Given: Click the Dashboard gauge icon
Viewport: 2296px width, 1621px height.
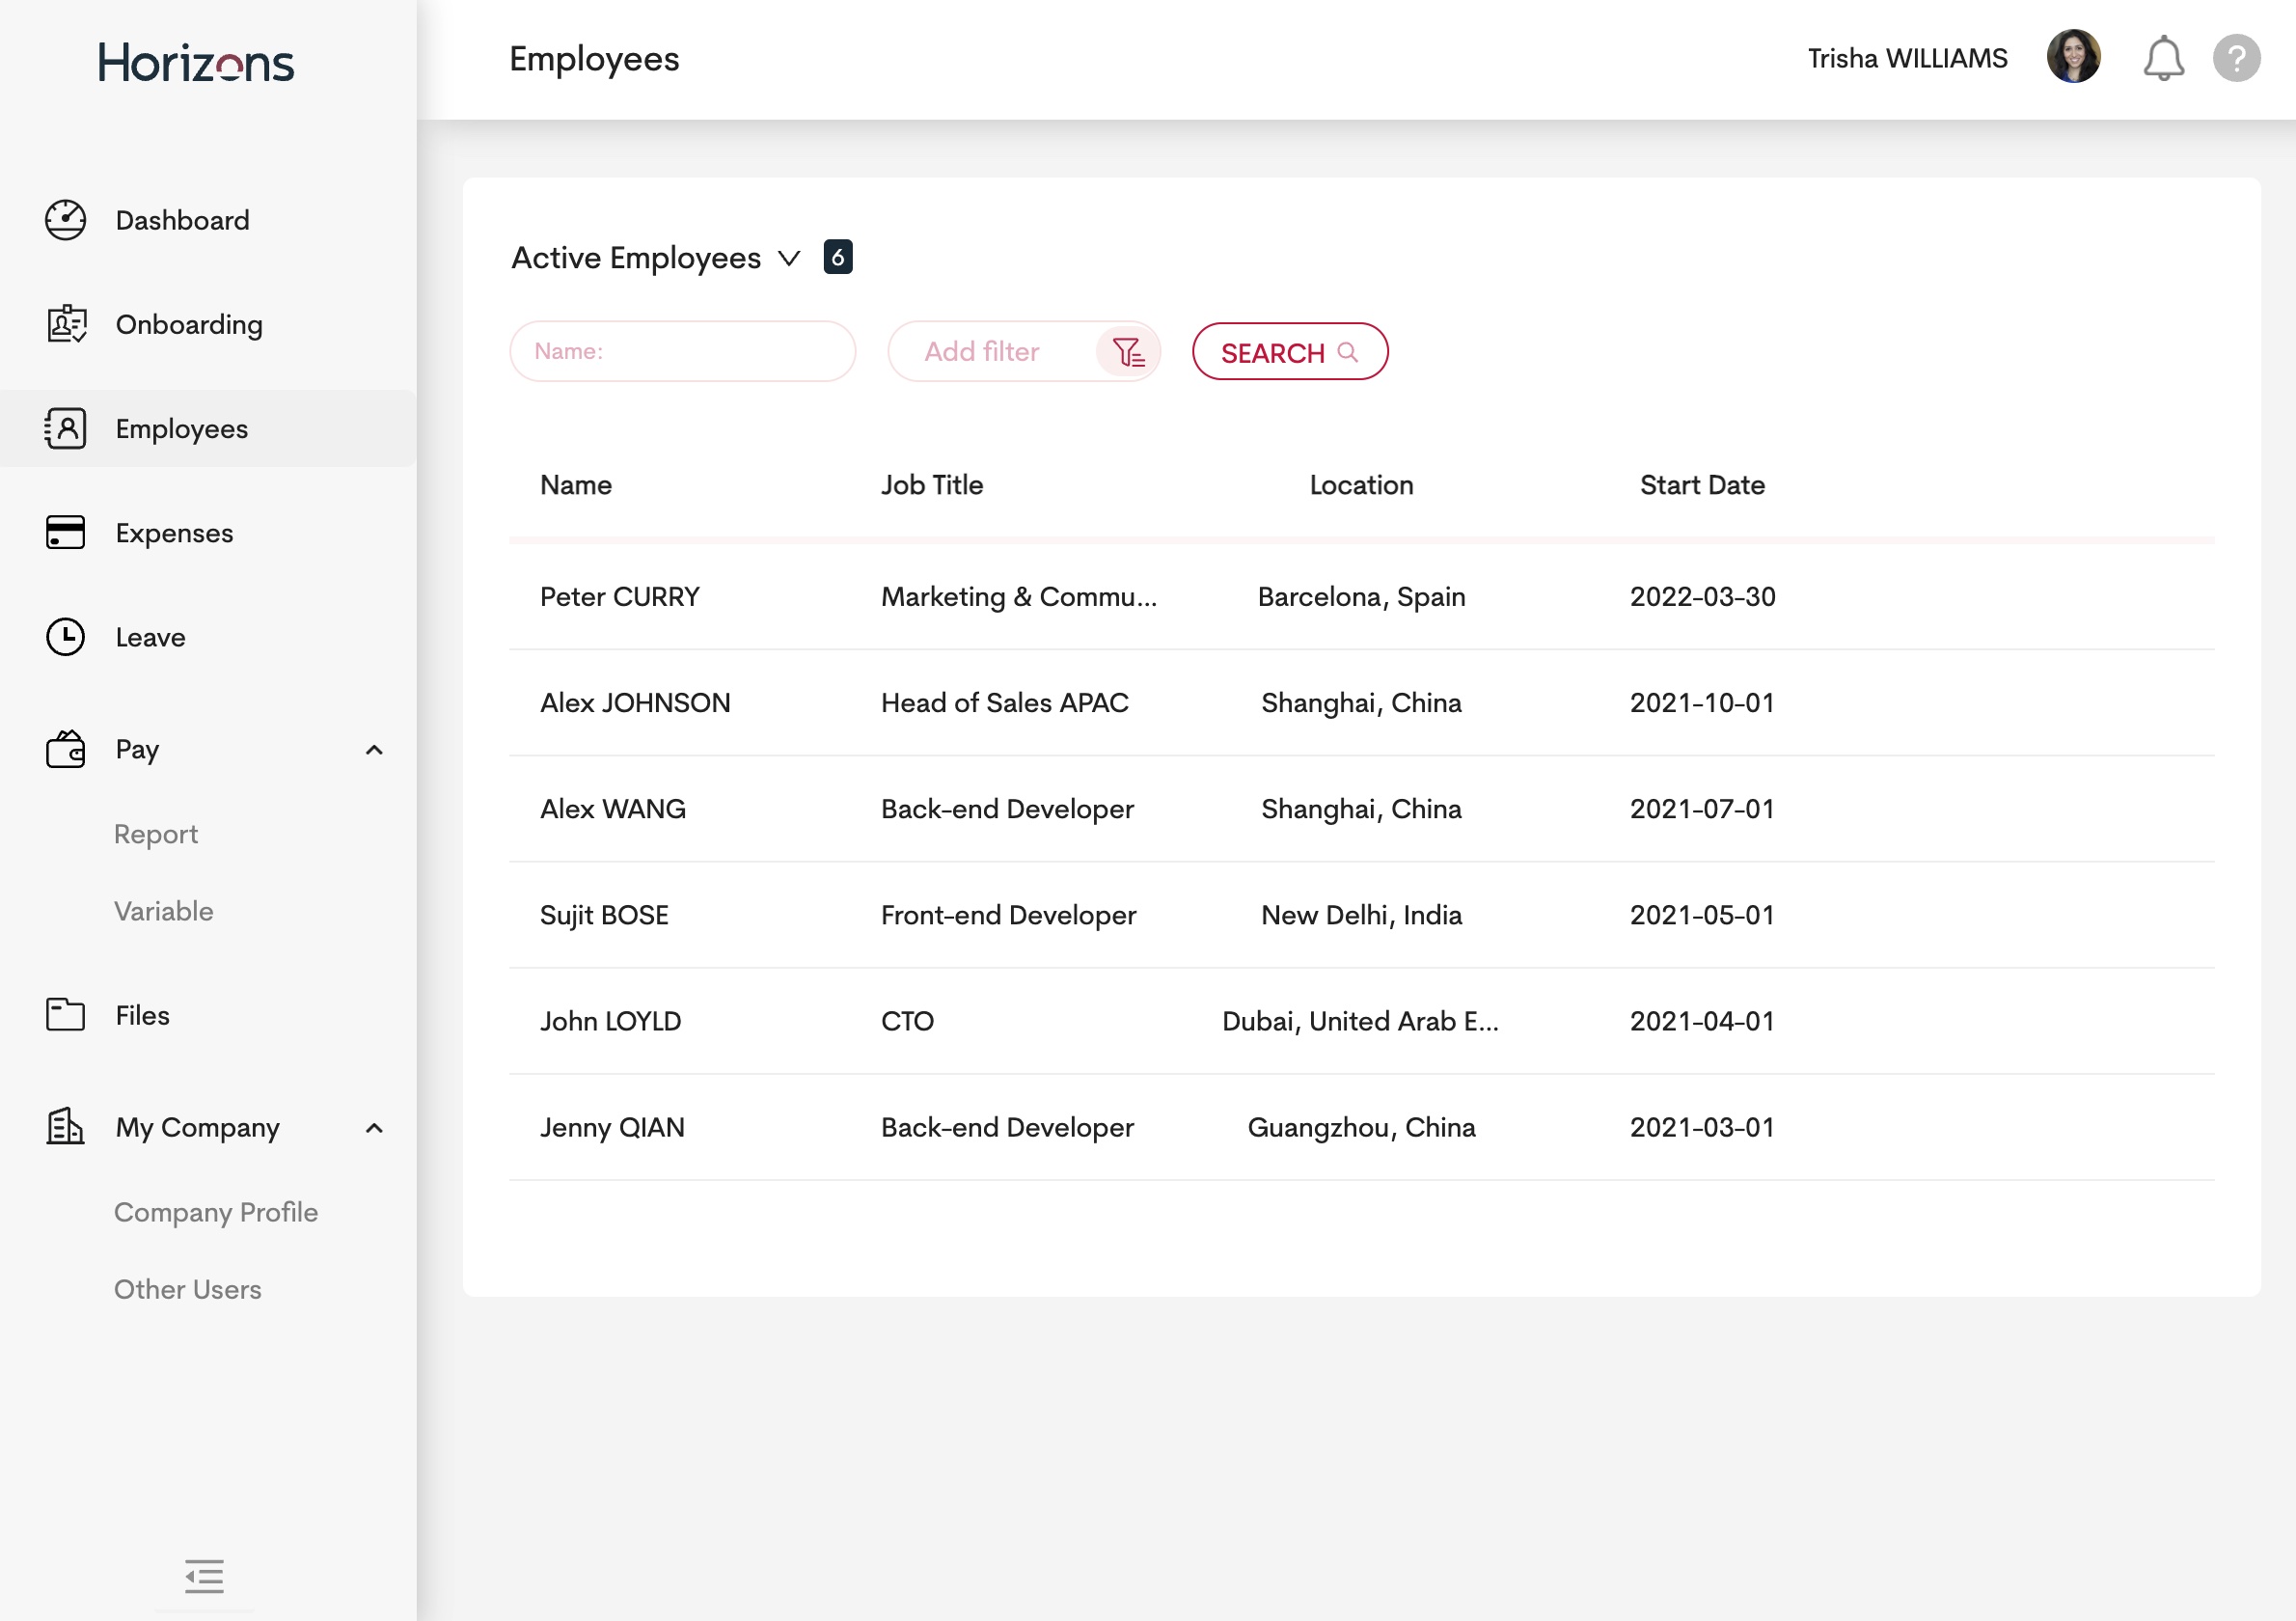Looking at the screenshot, I should point(65,220).
